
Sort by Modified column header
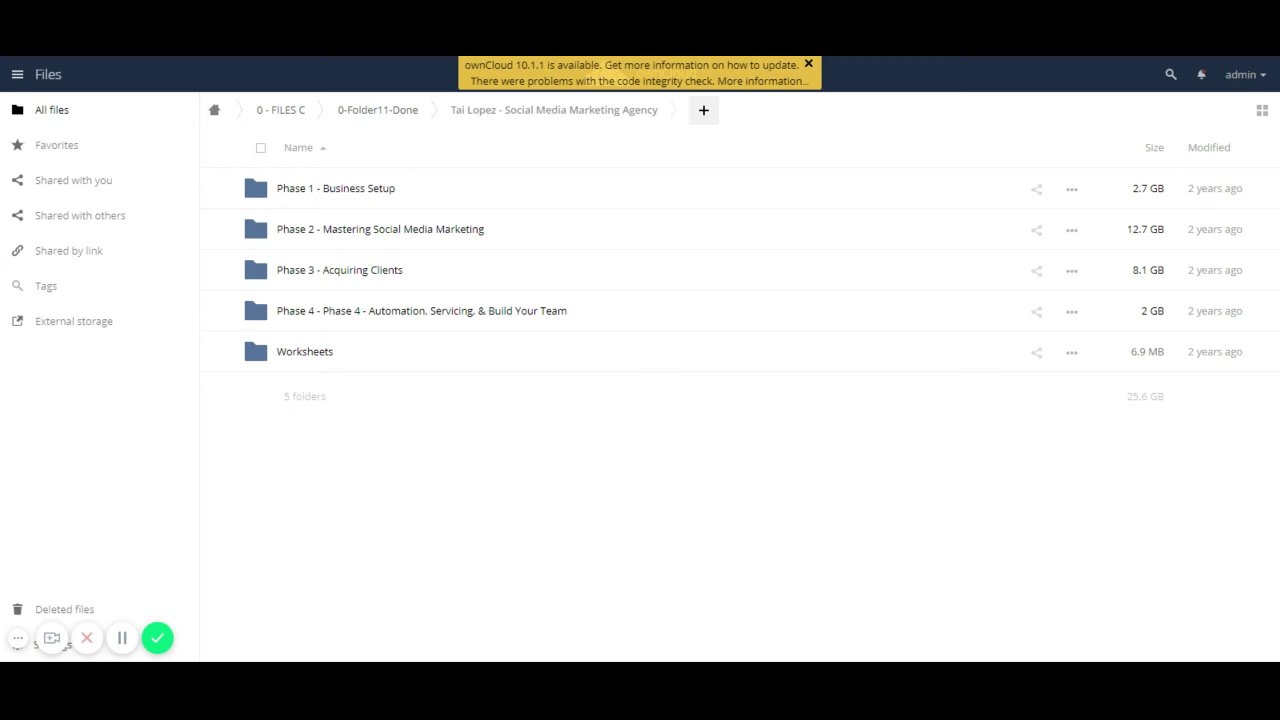pyautogui.click(x=1209, y=148)
